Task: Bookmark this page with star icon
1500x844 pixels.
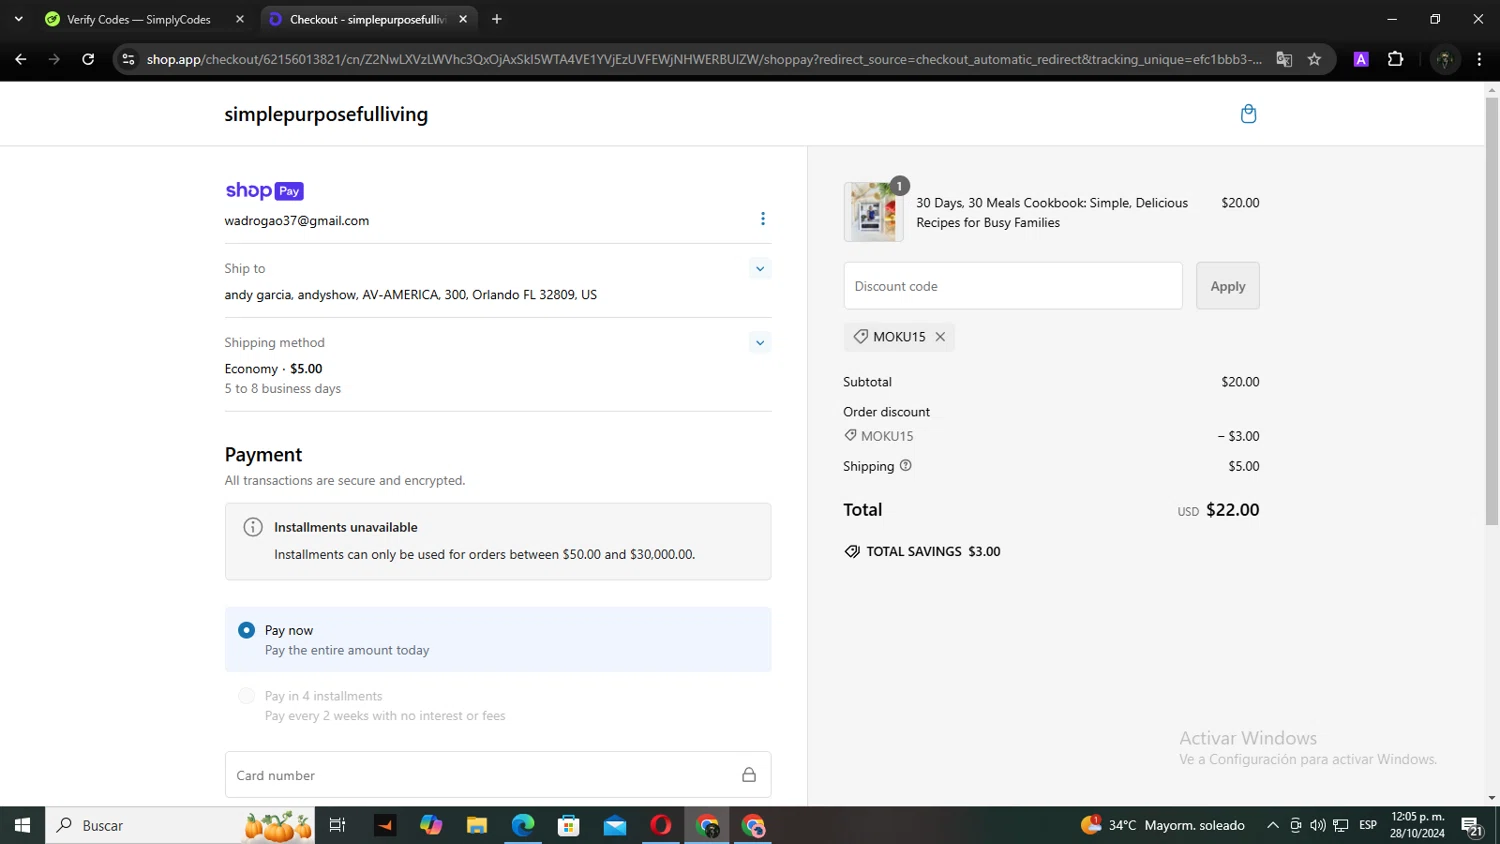Action: tap(1314, 59)
